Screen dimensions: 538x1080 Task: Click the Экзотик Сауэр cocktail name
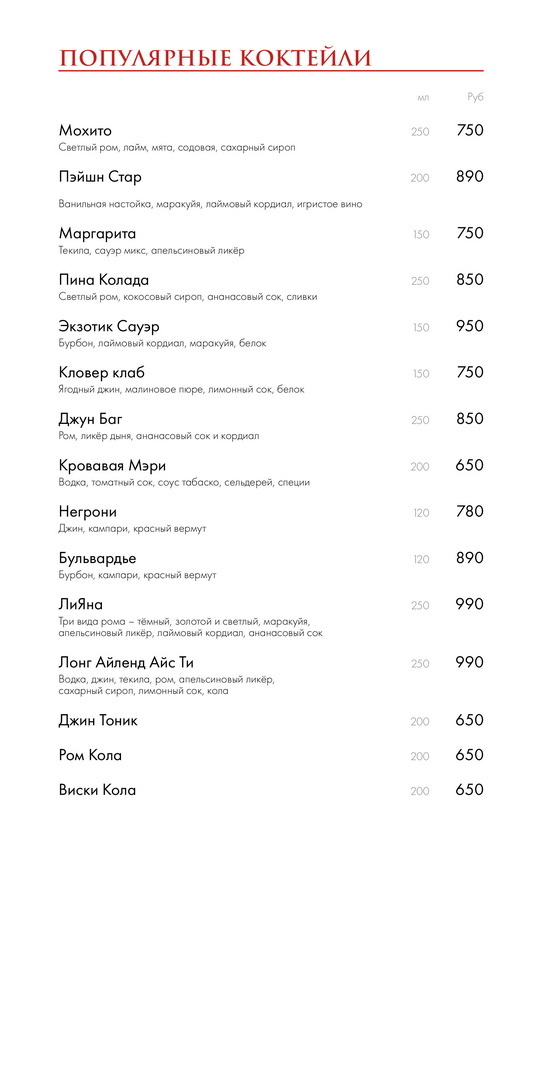[110, 326]
